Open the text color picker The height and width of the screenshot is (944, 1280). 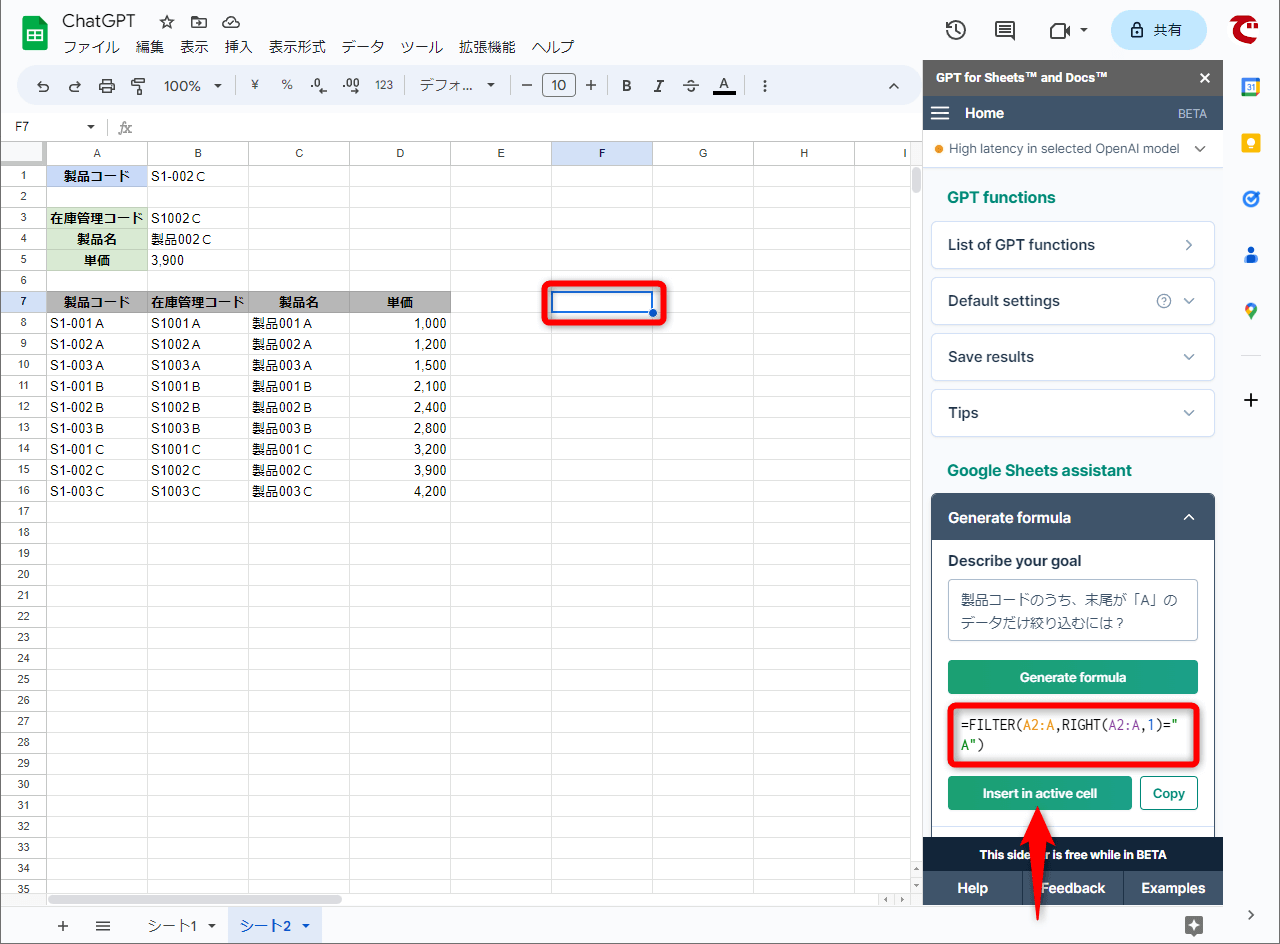pyautogui.click(x=724, y=86)
